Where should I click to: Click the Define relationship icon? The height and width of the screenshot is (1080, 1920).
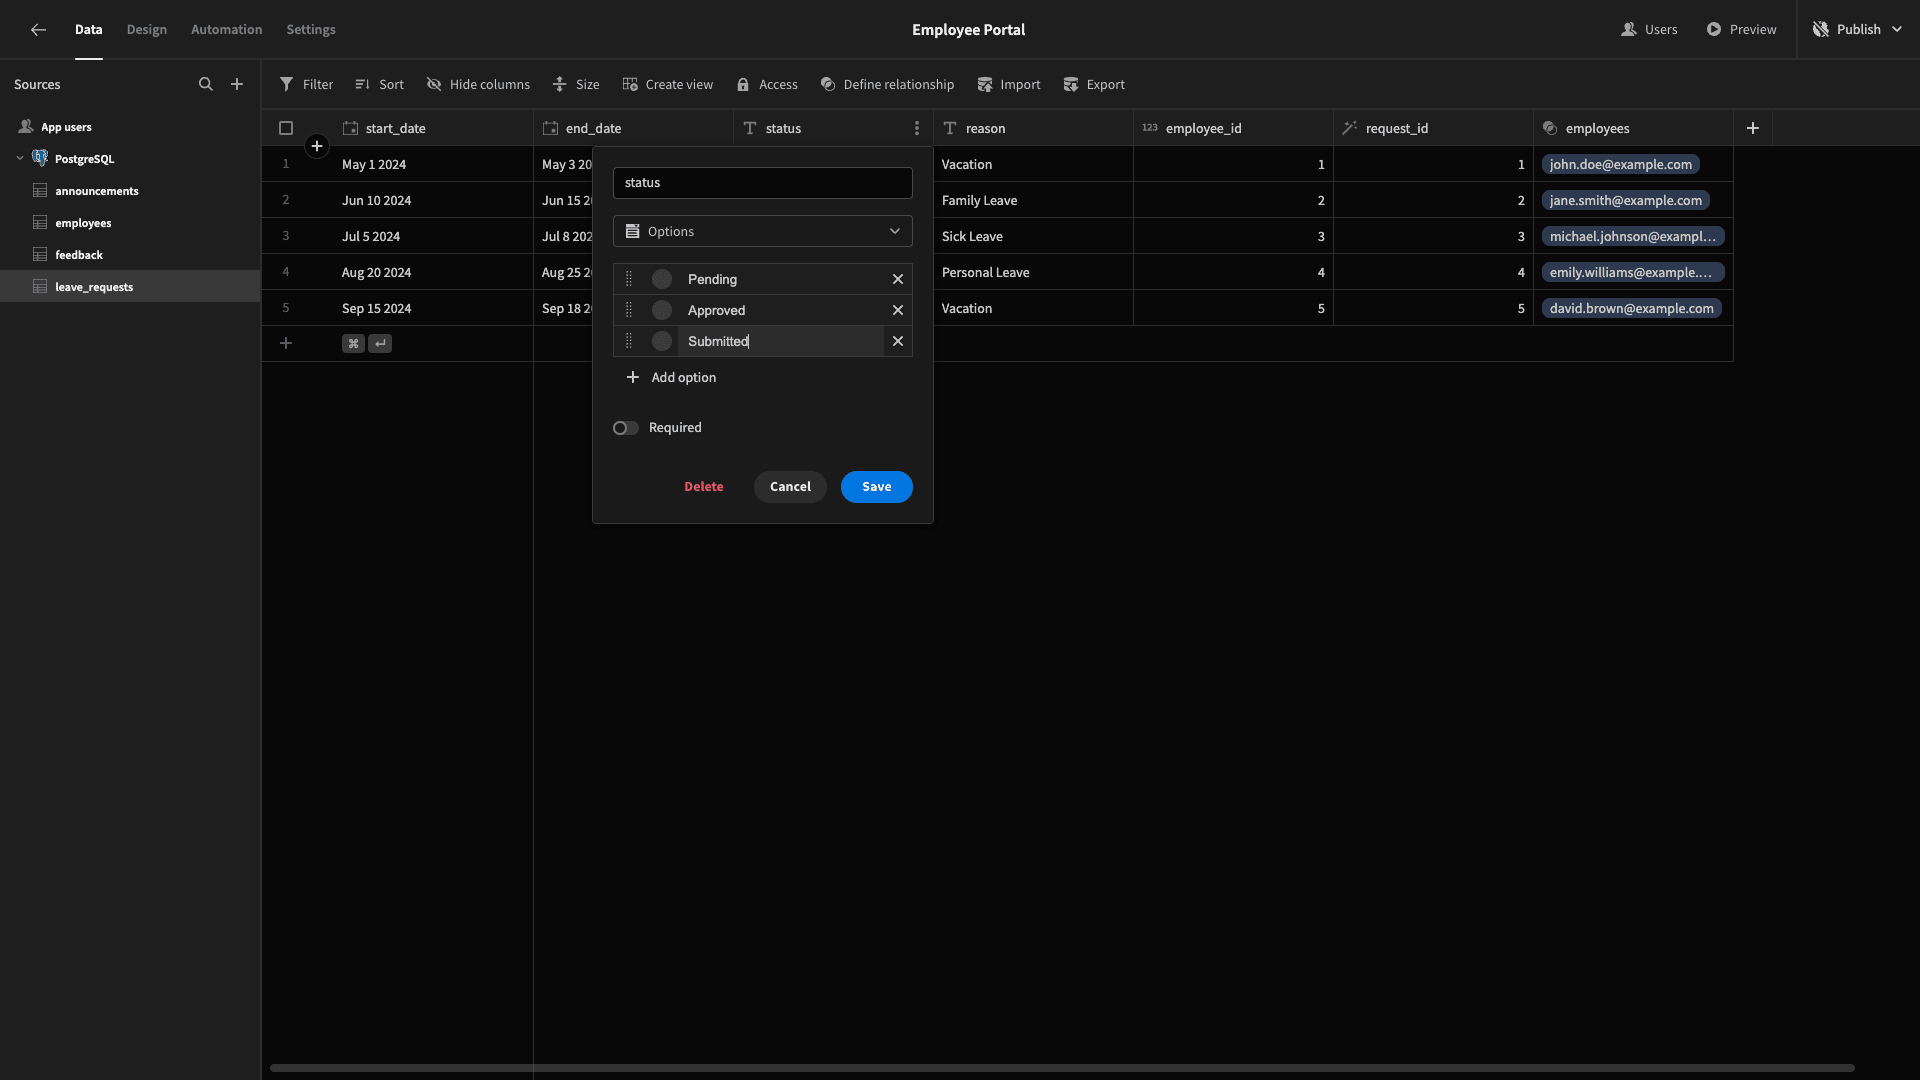pos(827,84)
